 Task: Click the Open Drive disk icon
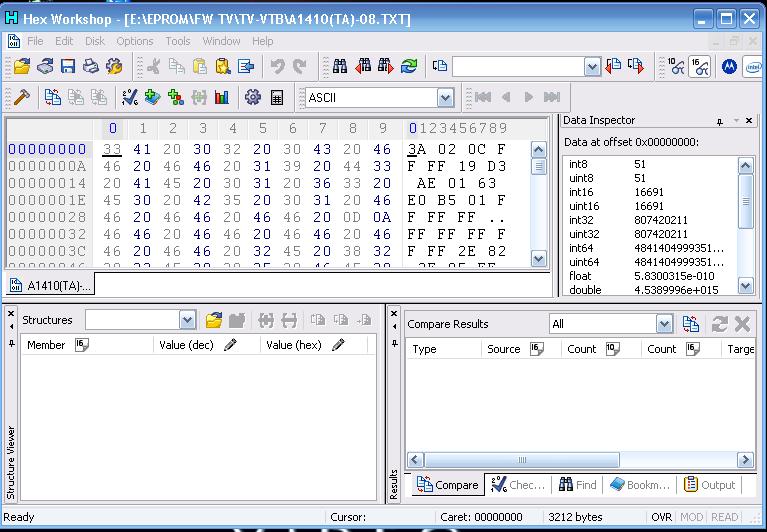(45, 66)
